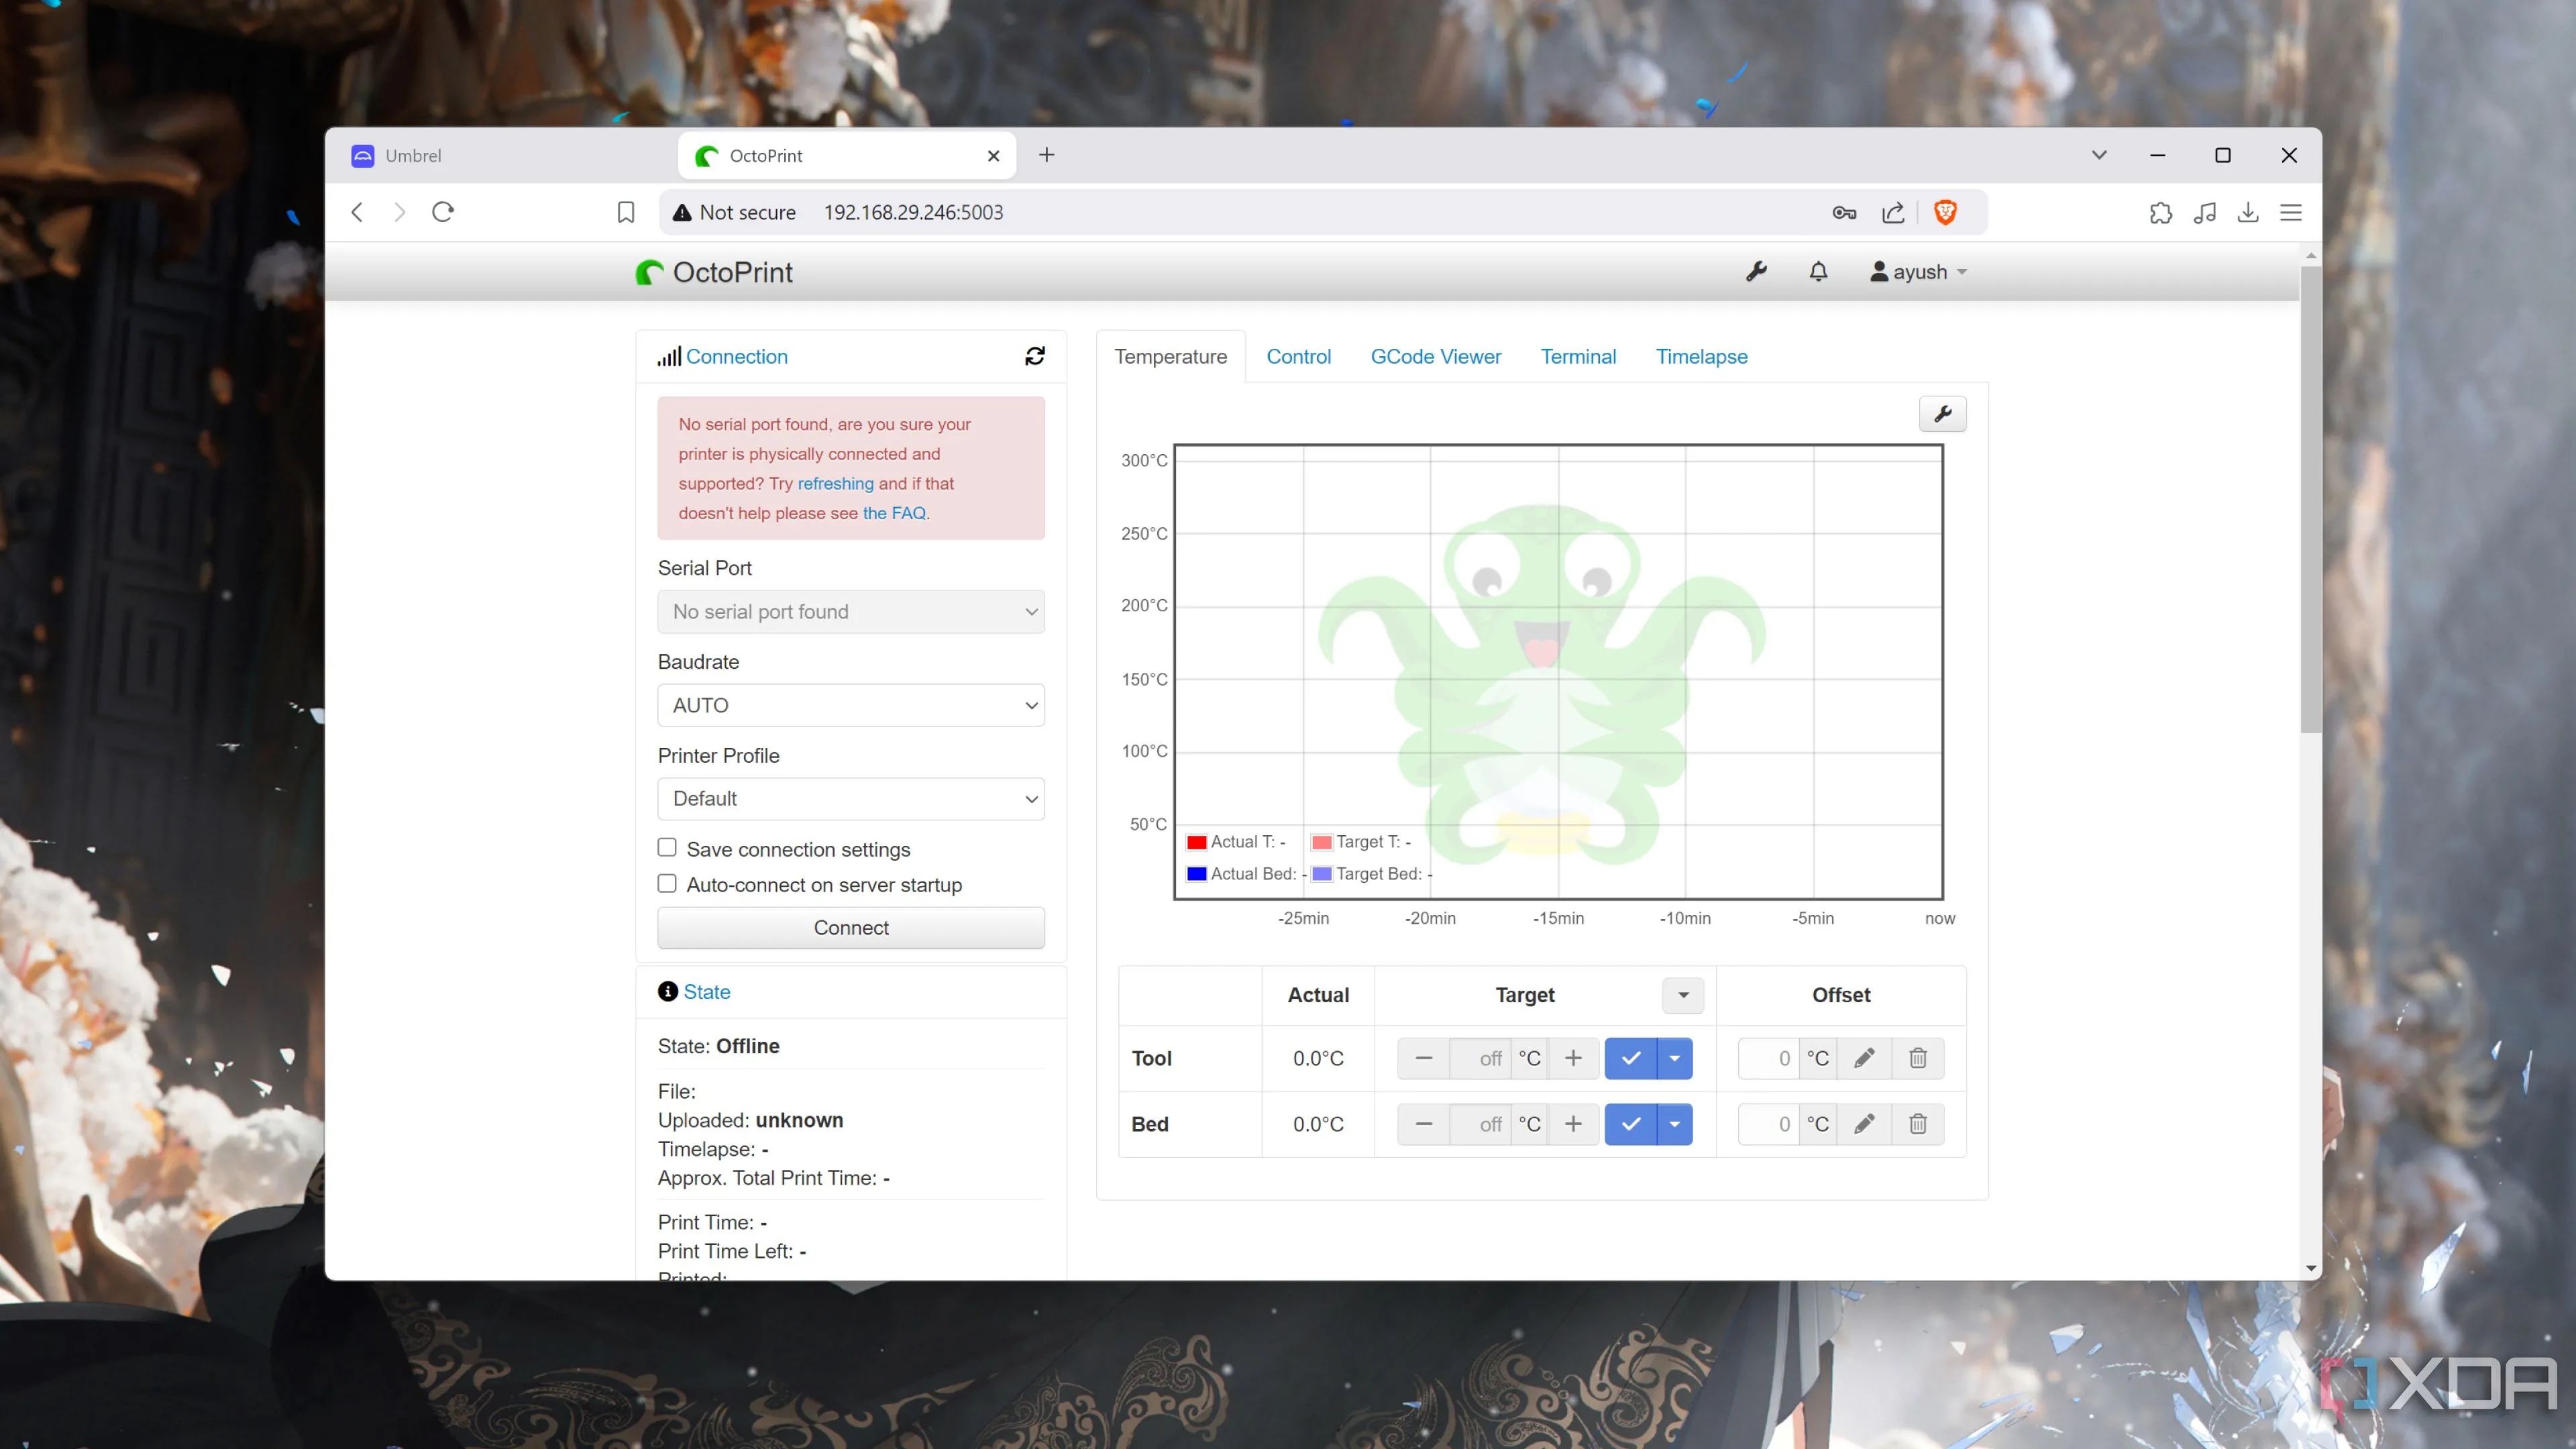Open the notifications bell
Image resolution: width=2576 pixels, height=1449 pixels.
(x=1818, y=271)
